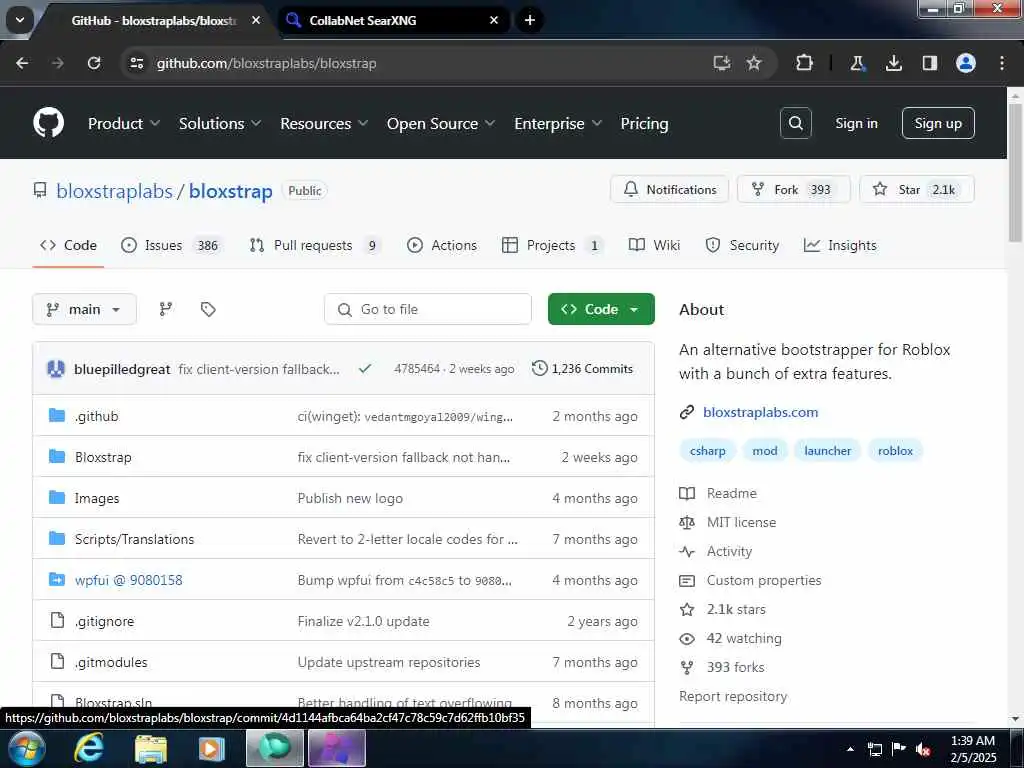The width and height of the screenshot is (1024, 768).
Task: Click bluepilledgreat's avatar image
Action: 56,369
